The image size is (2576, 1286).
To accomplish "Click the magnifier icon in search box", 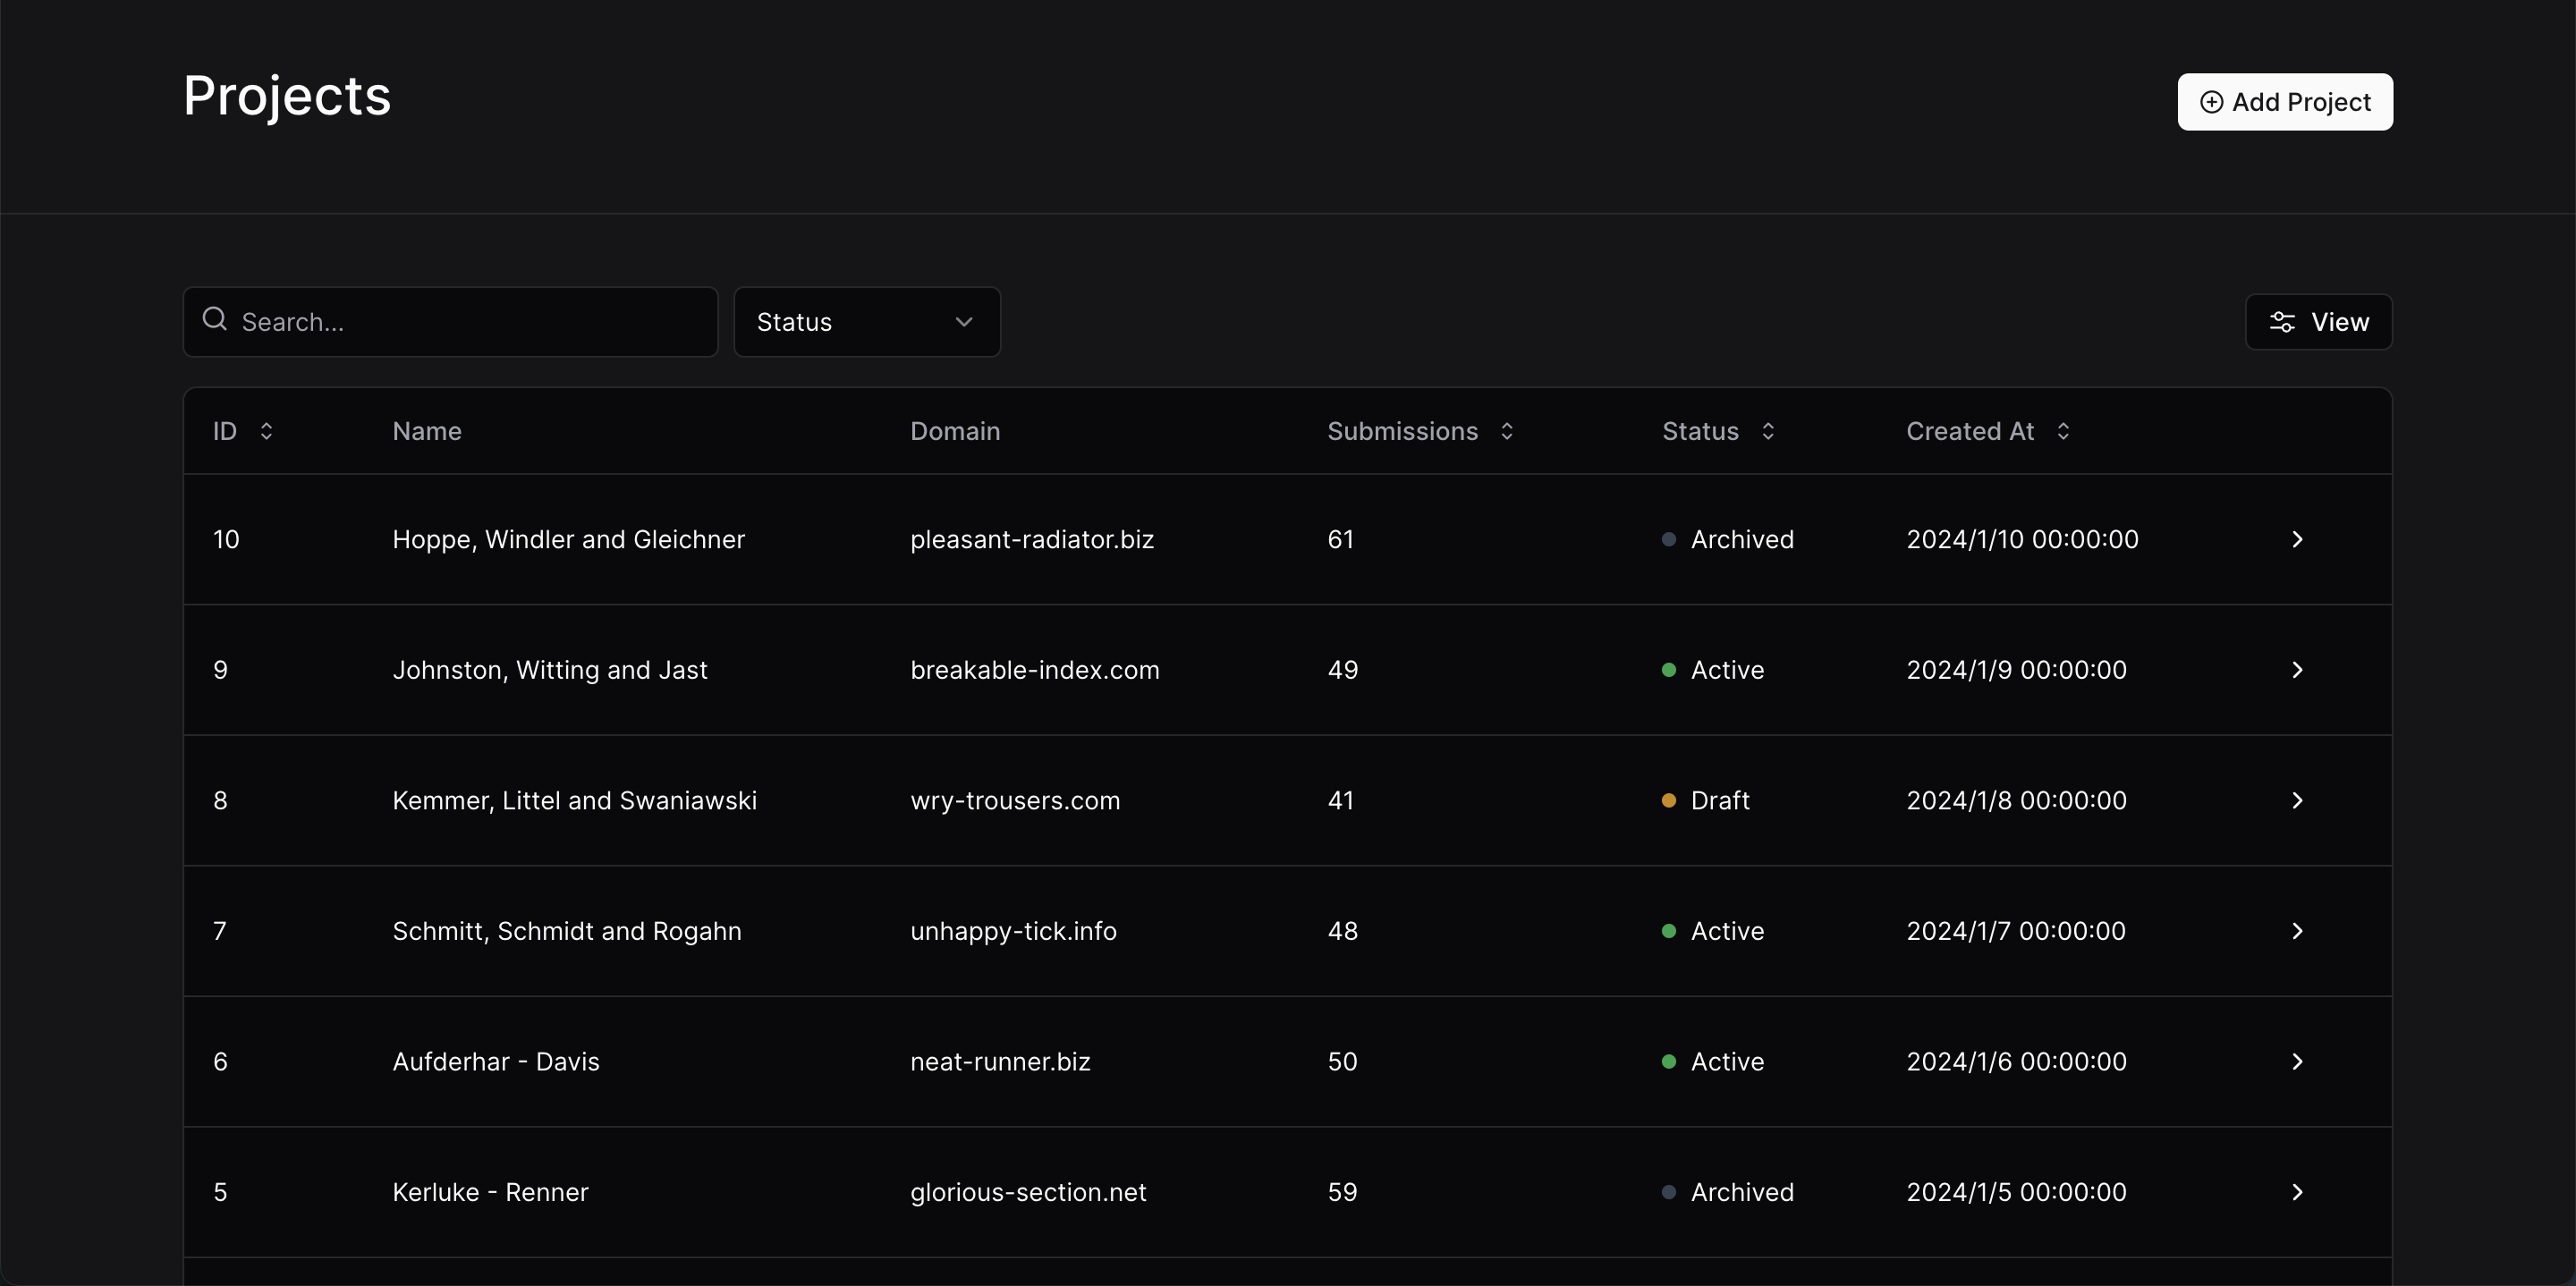I will point(214,319).
